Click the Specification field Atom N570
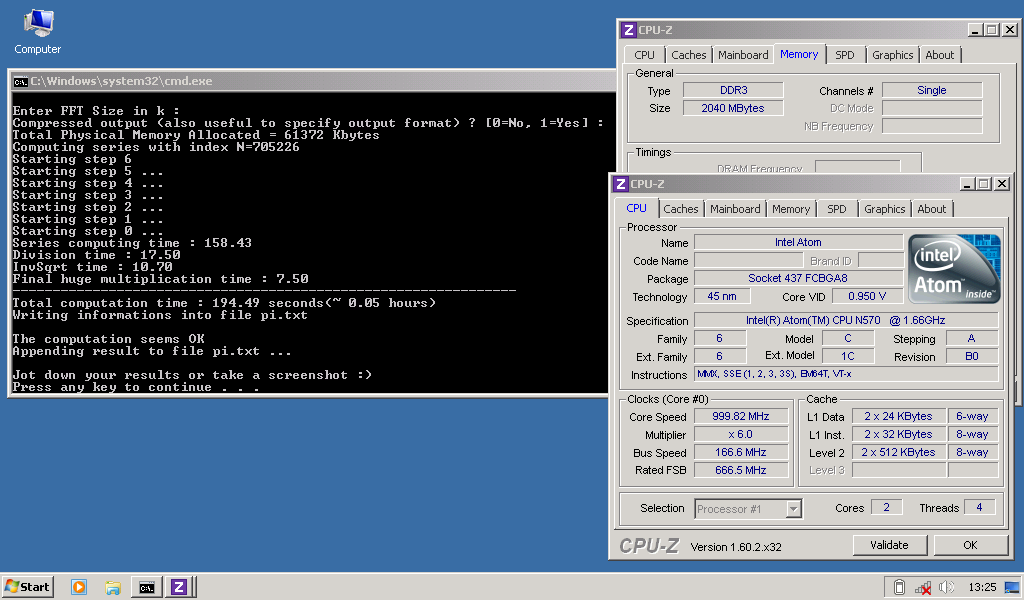Image resolution: width=1024 pixels, height=600 pixels. (x=846, y=321)
